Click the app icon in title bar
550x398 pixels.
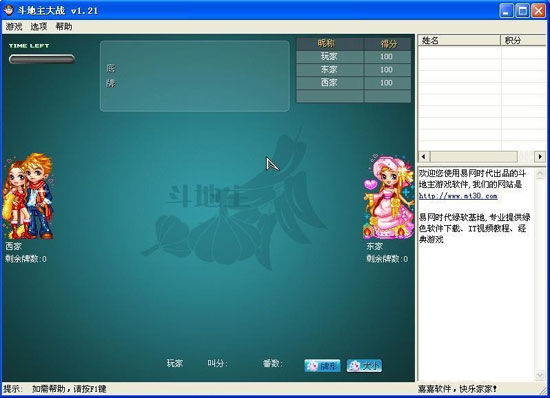8,11
